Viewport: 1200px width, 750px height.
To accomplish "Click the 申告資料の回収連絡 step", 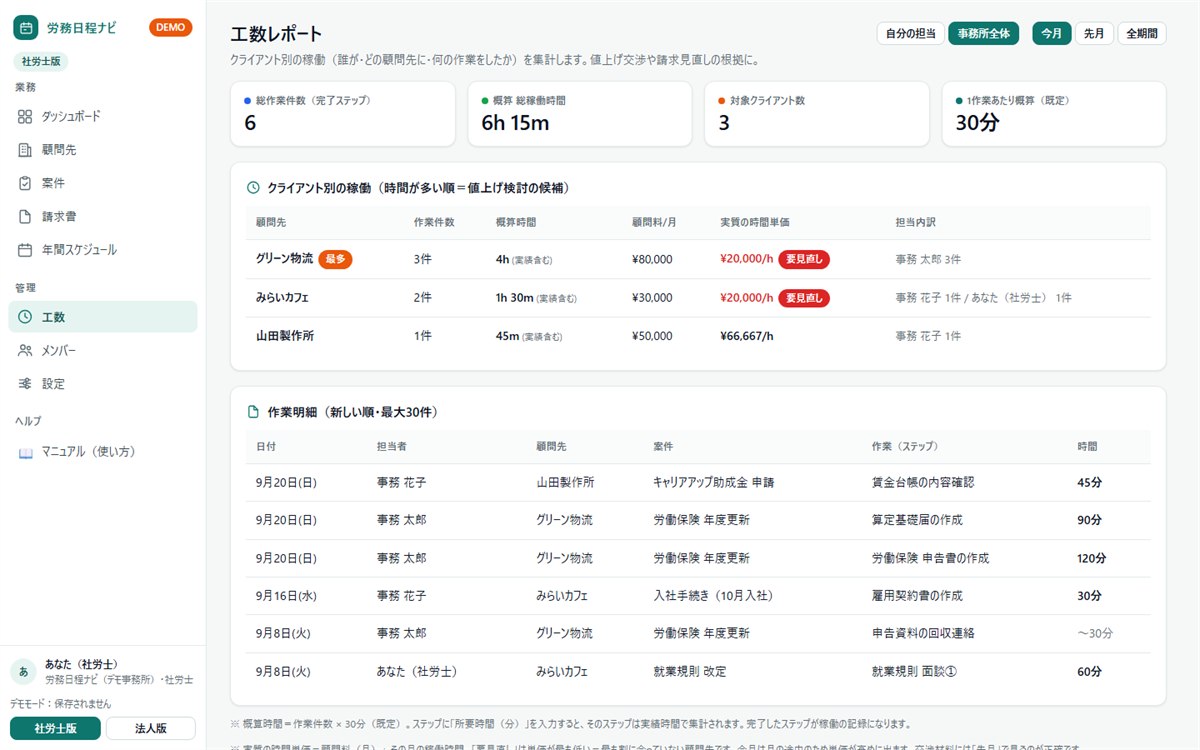I will [x=923, y=634].
